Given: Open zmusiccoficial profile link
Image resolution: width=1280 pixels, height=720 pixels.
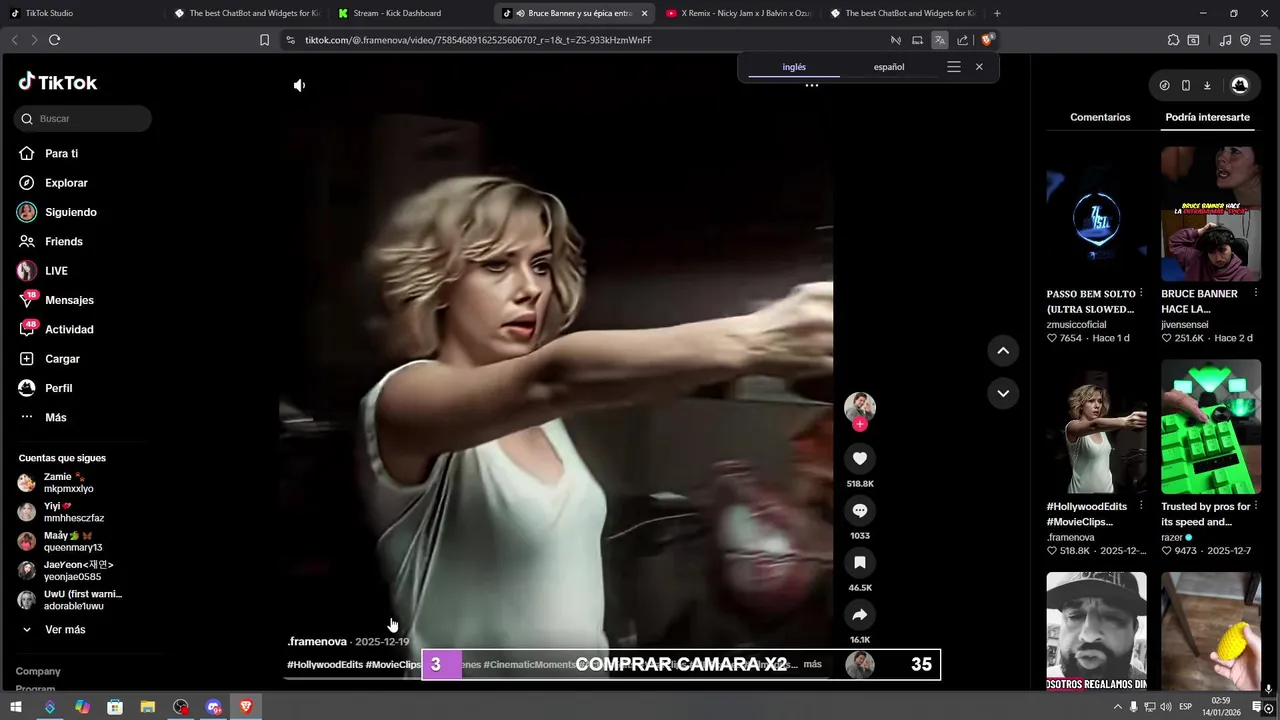Looking at the screenshot, I should (x=1077, y=325).
